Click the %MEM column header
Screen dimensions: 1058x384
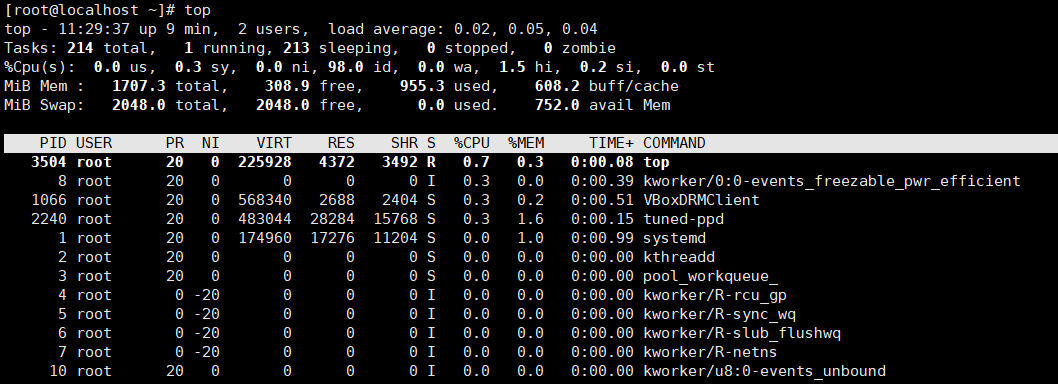pos(526,143)
